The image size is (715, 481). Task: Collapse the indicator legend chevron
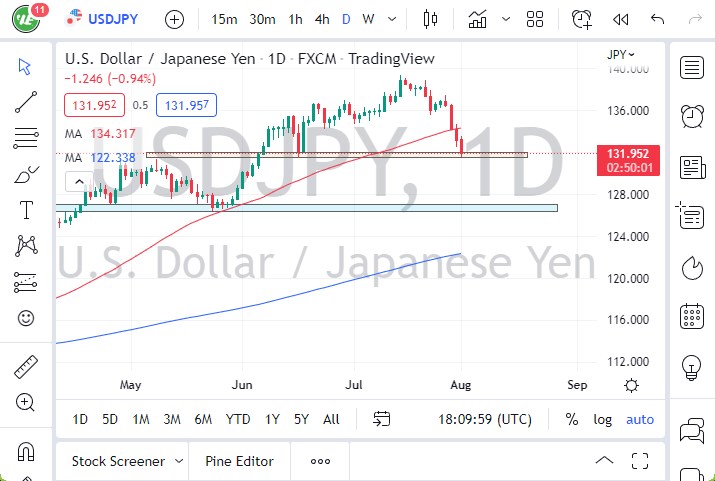tap(77, 181)
